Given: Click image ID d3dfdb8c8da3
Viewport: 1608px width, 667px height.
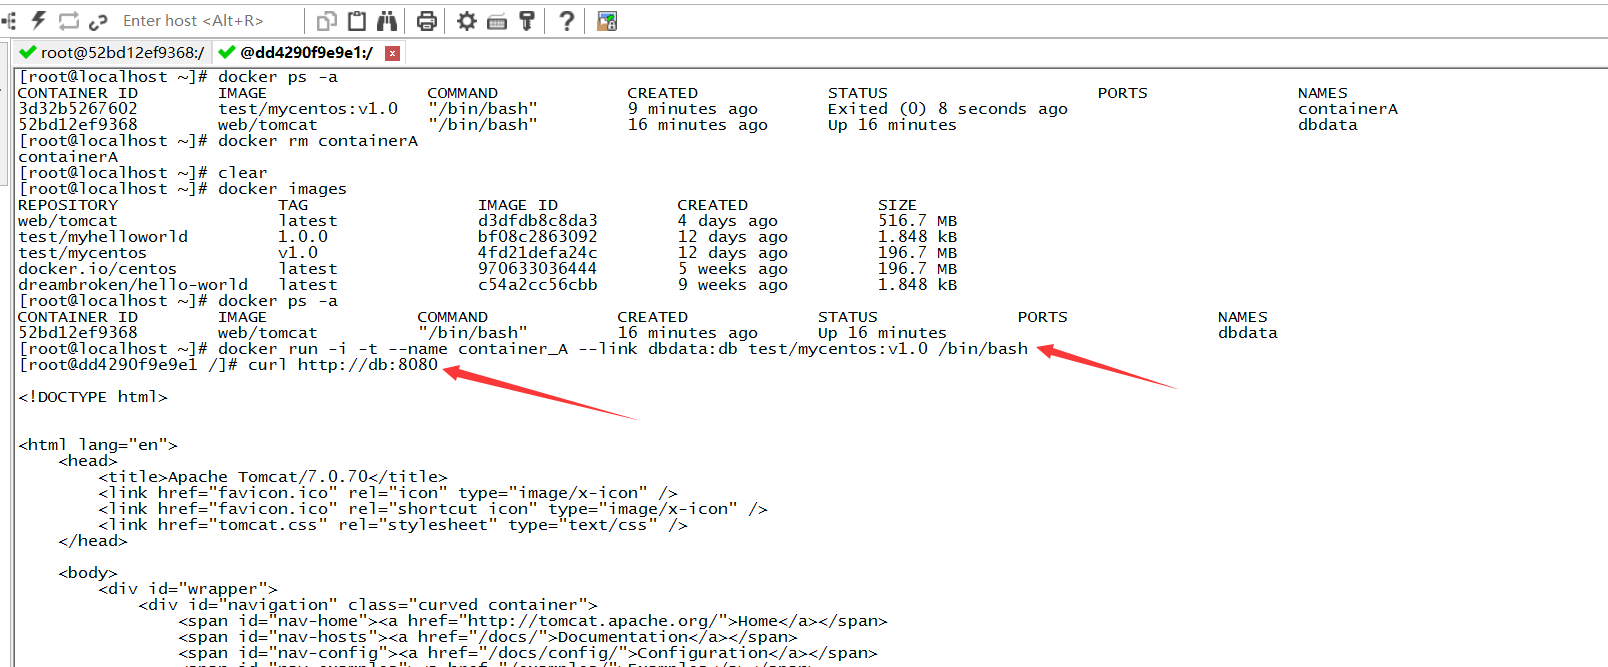Looking at the screenshot, I should coord(538,221).
